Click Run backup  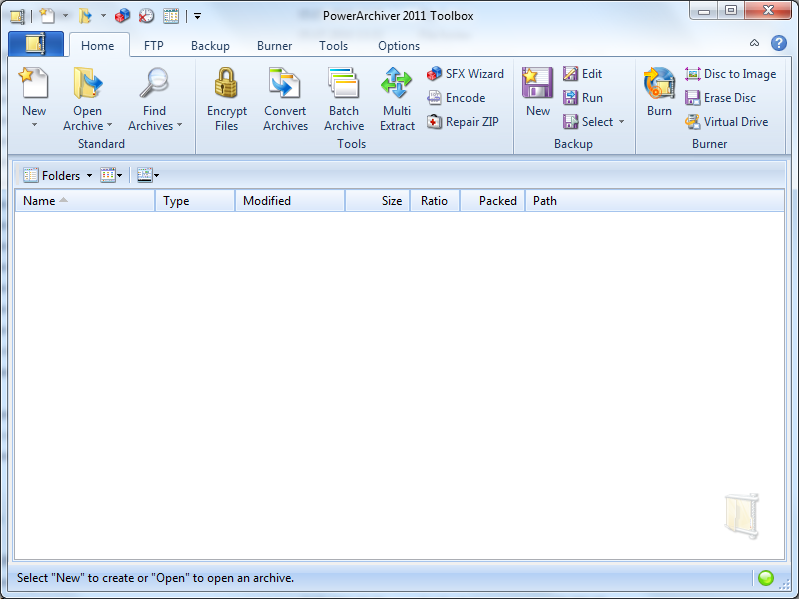click(x=583, y=98)
